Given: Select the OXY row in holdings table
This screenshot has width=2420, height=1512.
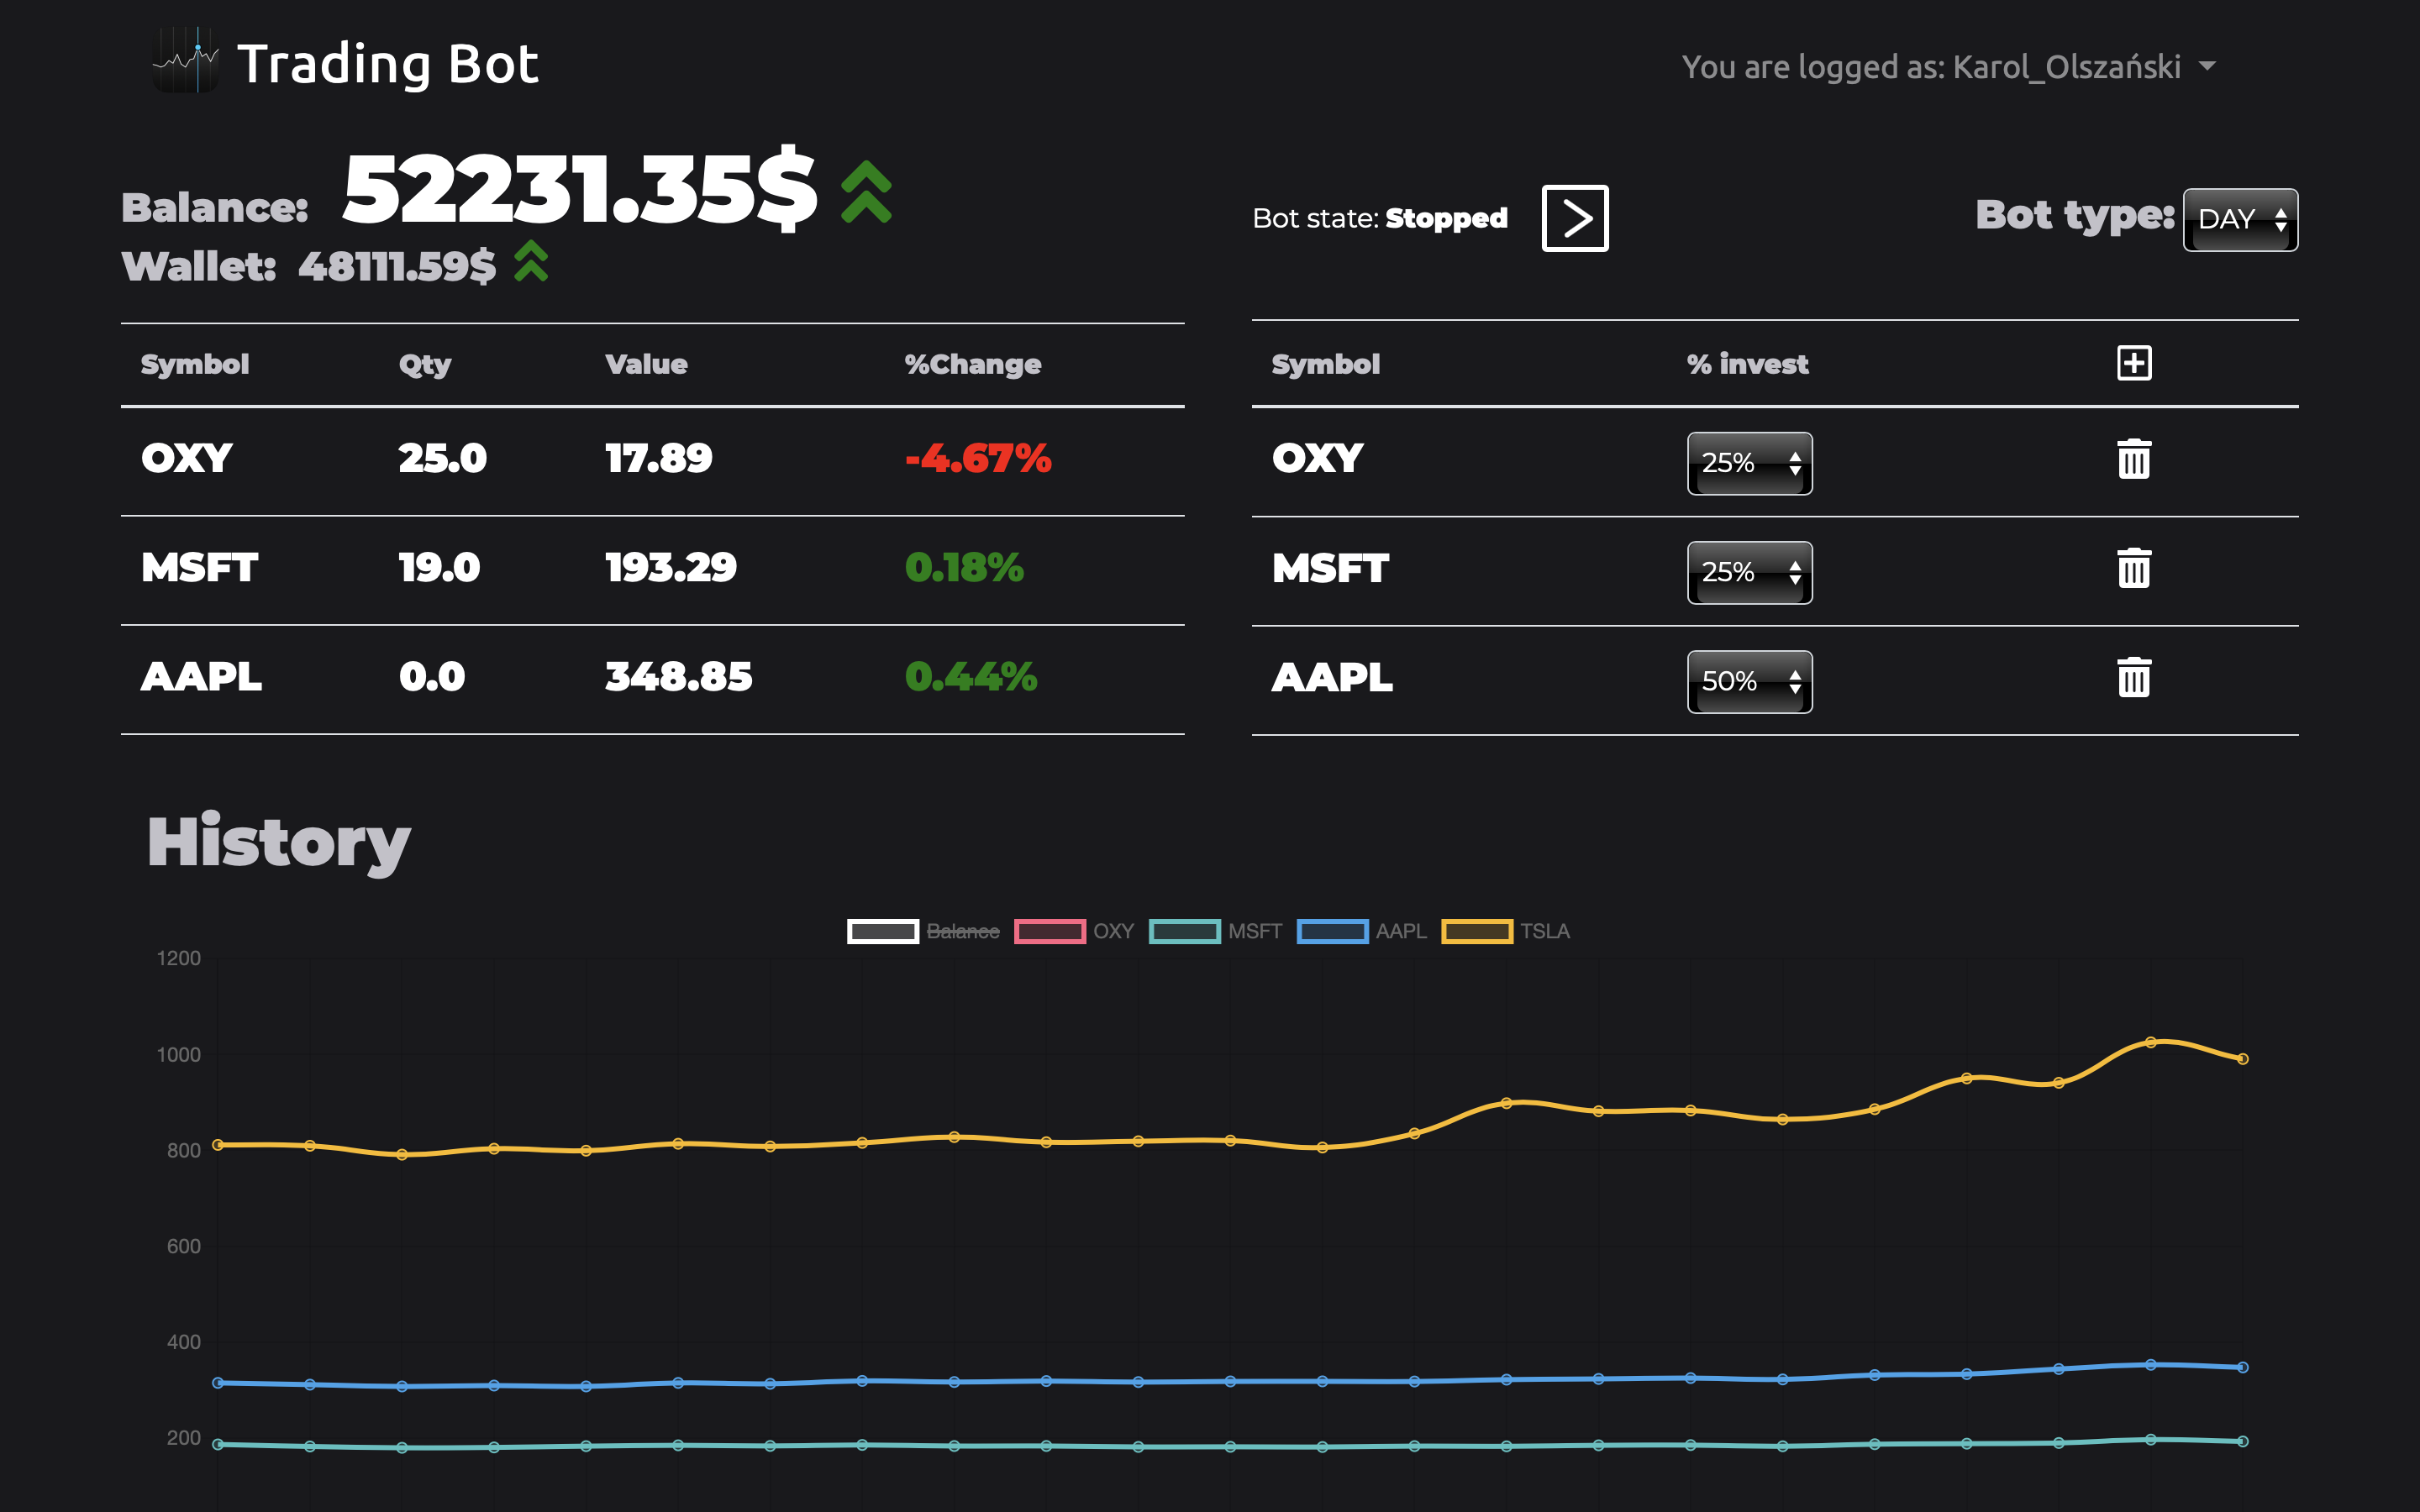Looking at the screenshot, I should point(653,461).
